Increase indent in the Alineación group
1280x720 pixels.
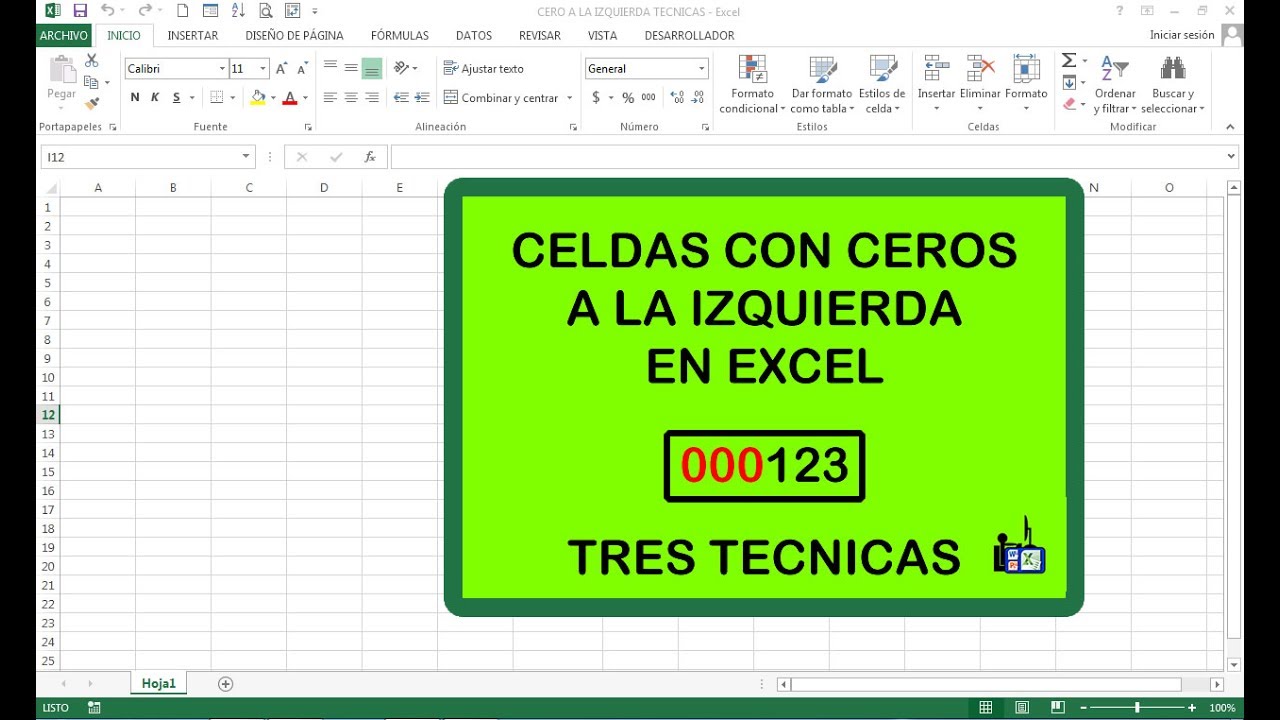pyautogui.click(x=422, y=98)
